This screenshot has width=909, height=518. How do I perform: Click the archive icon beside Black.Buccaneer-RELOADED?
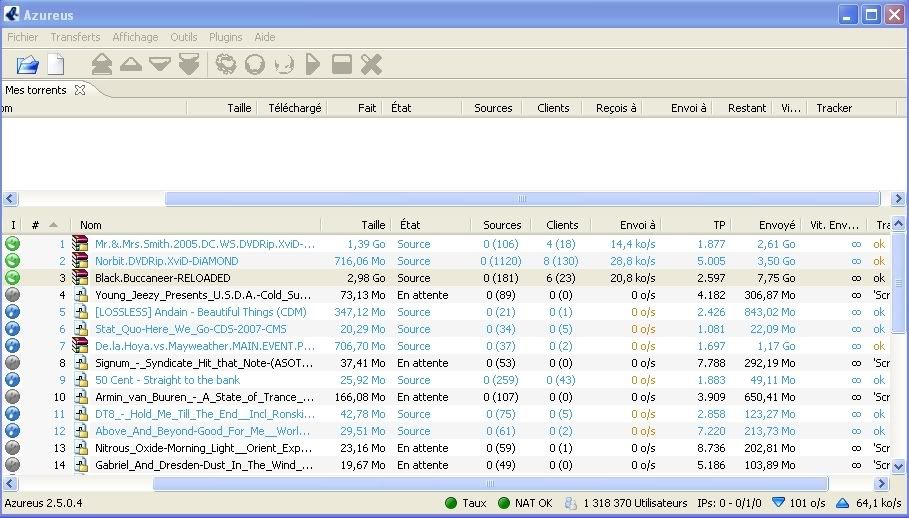80,278
